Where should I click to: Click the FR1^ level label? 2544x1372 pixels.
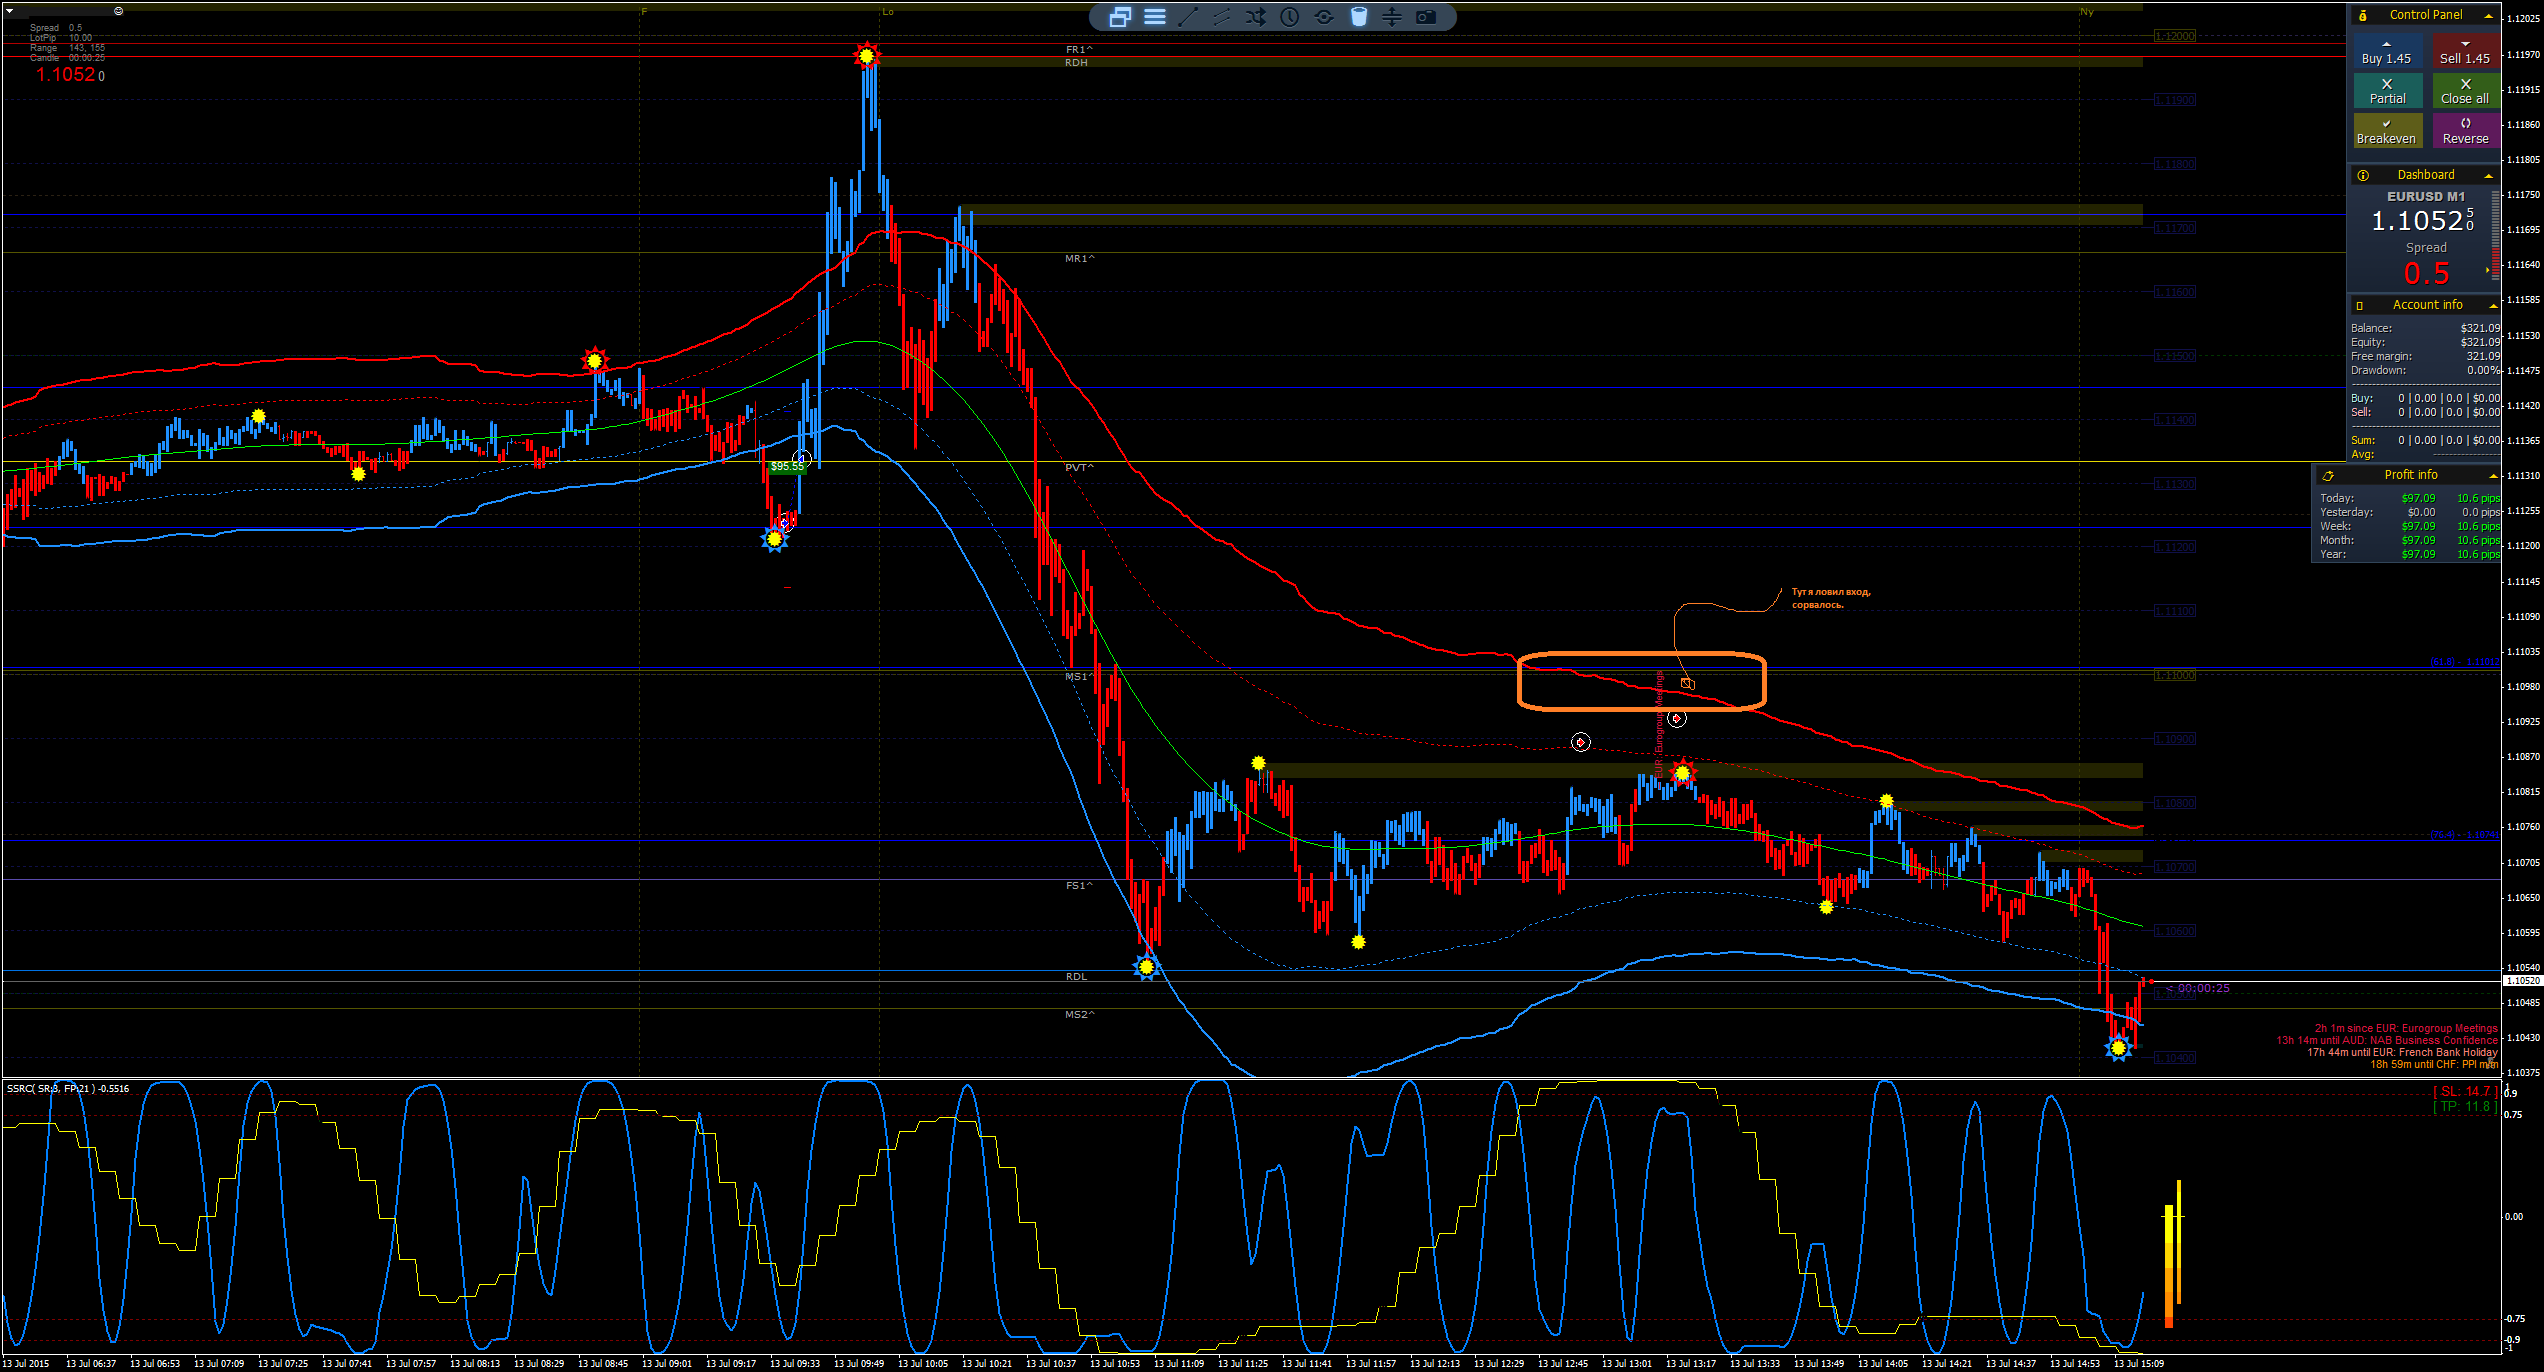click(x=1079, y=49)
